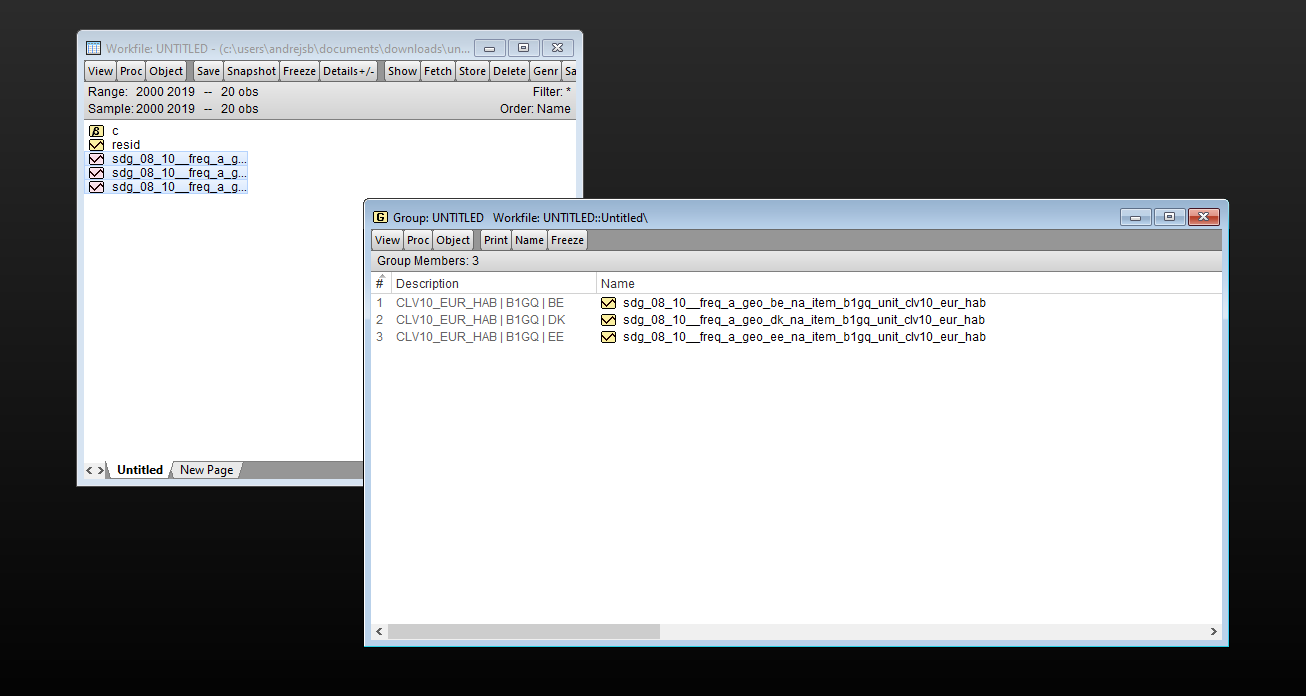The height and width of the screenshot is (696, 1306).
Task: Open the Object menu in Group window
Action: 453,240
